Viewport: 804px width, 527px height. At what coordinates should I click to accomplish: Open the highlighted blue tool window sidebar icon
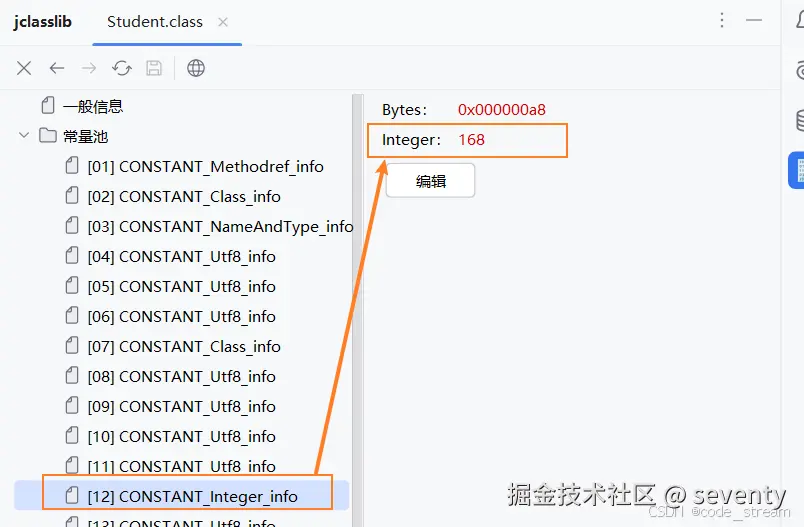[x=796, y=170]
